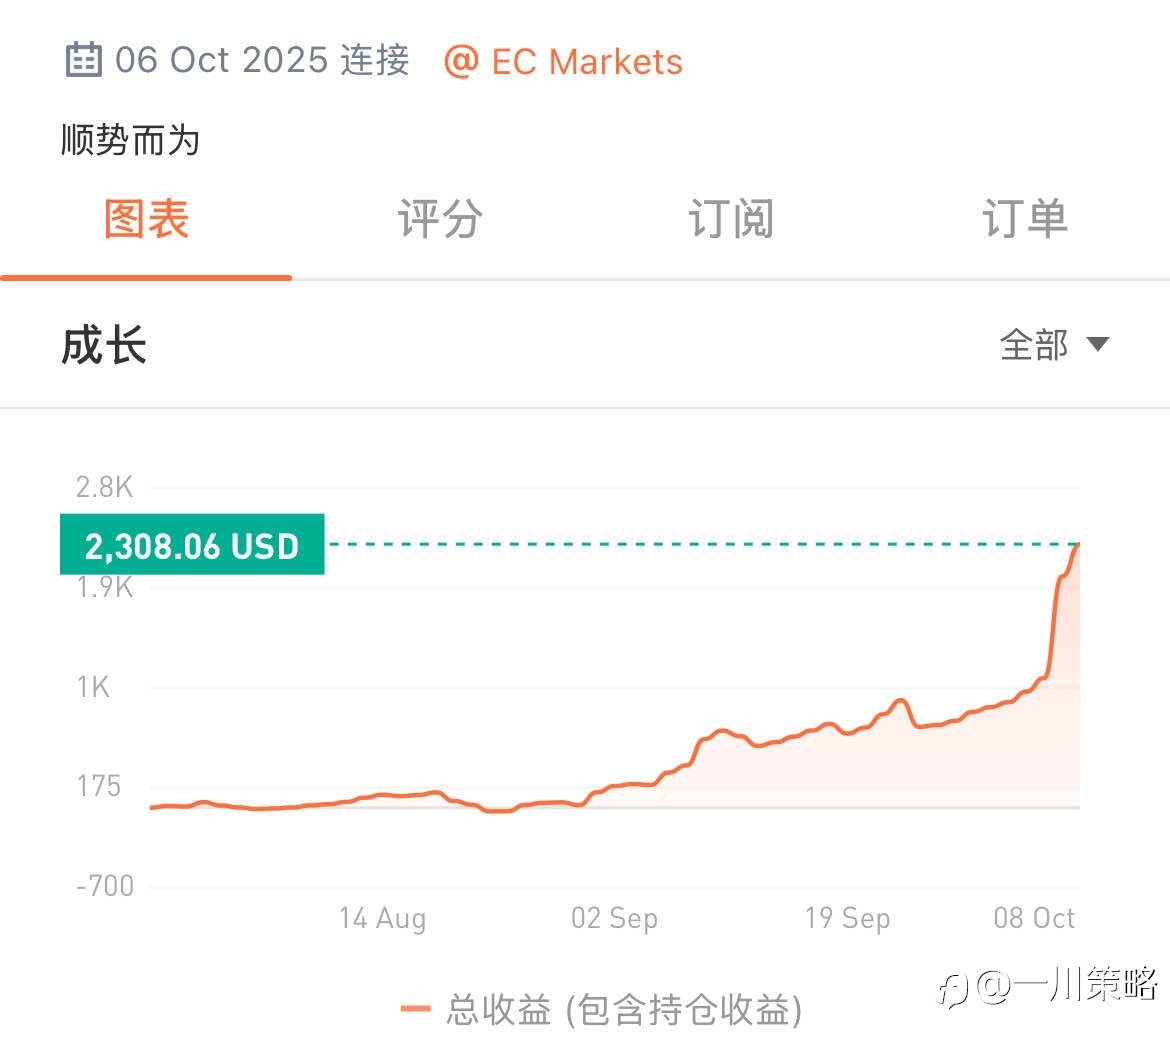The height and width of the screenshot is (1046, 1170).
Task: Select the 02 Sep date on chart axis
Action: [614, 918]
